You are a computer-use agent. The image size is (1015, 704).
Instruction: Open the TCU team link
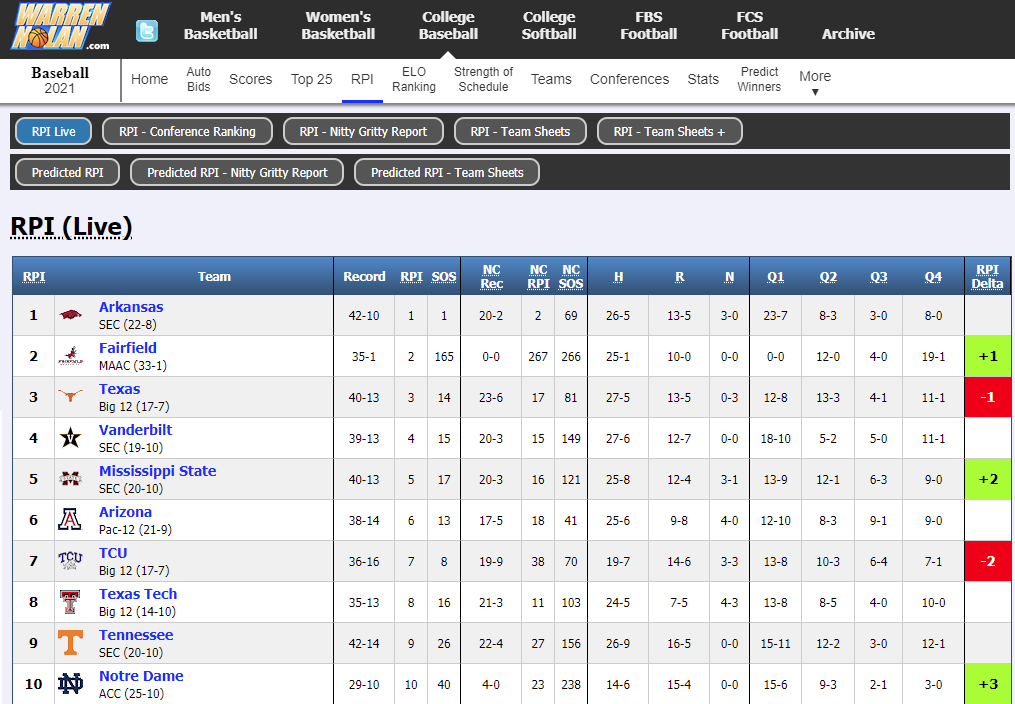click(113, 553)
